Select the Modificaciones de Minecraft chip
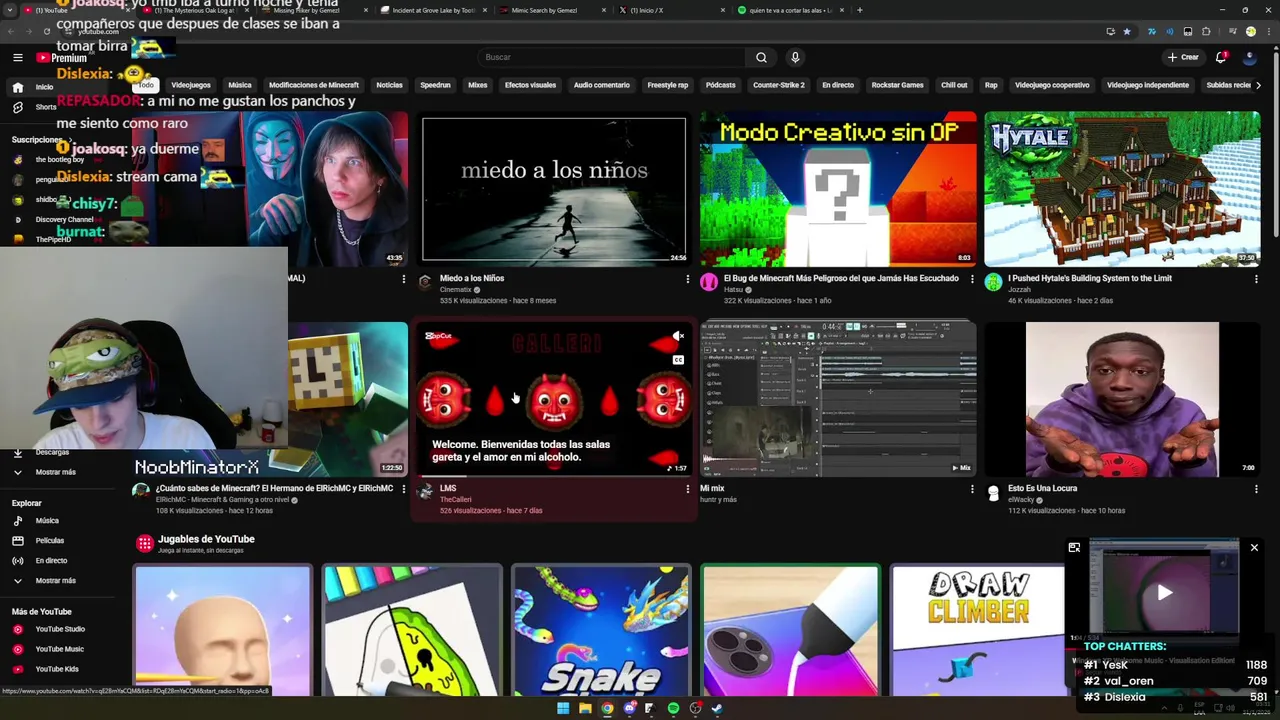This screenshot has width=1280, height=720. (314, 85)
